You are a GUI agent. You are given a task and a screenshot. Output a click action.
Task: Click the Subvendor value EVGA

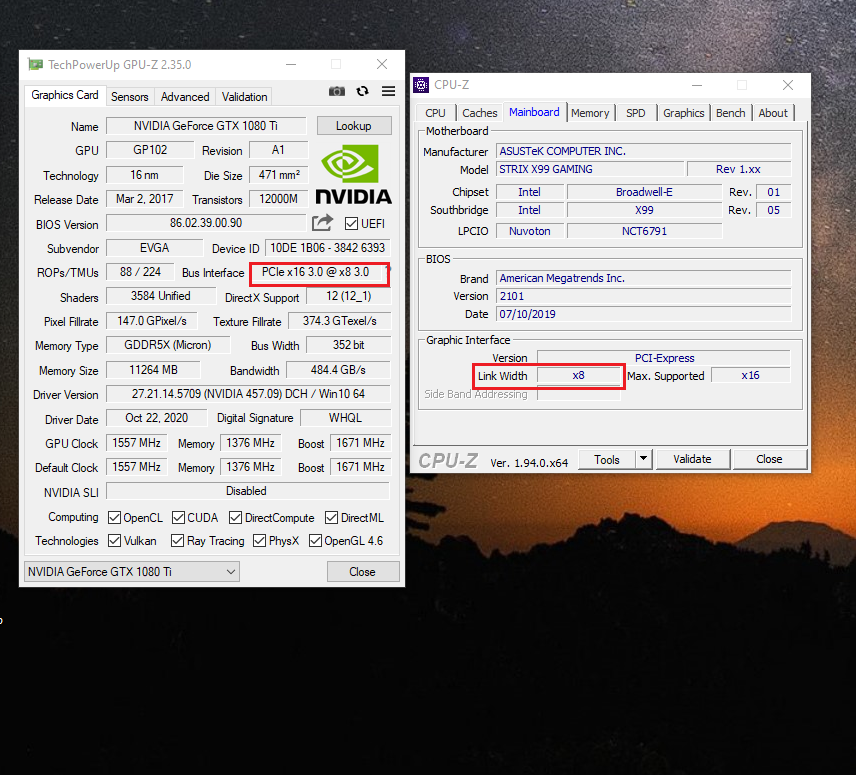pyautogui.click(x=154, y=248)
